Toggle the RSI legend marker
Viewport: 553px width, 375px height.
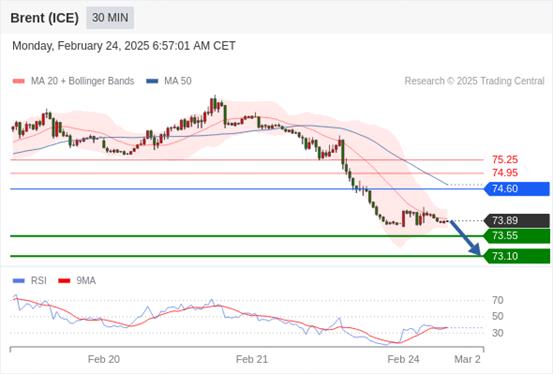(x=19, y=281)
